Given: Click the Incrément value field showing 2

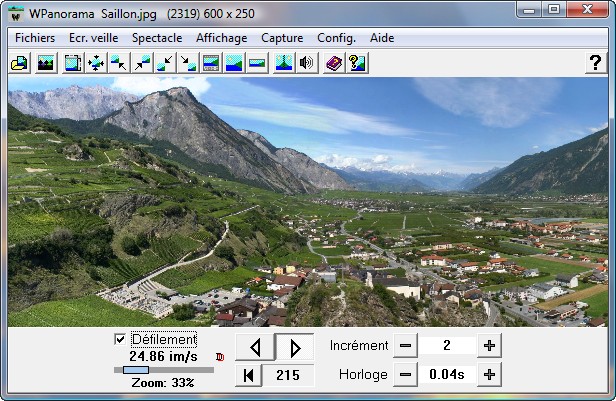Looking at the screenshot, I should coord(447,346).
